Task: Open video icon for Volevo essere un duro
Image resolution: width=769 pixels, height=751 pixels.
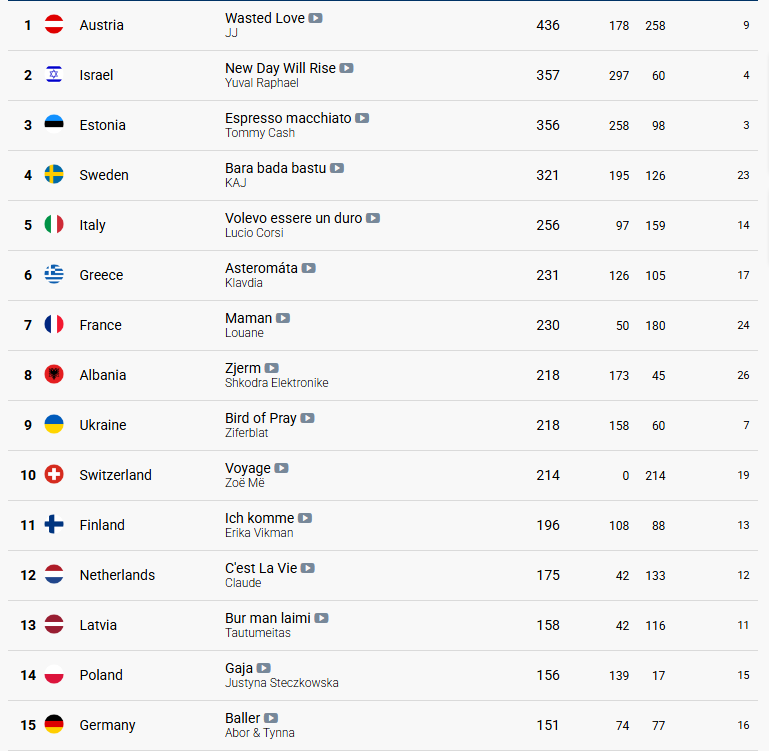Action: click(x=373, y=218)
